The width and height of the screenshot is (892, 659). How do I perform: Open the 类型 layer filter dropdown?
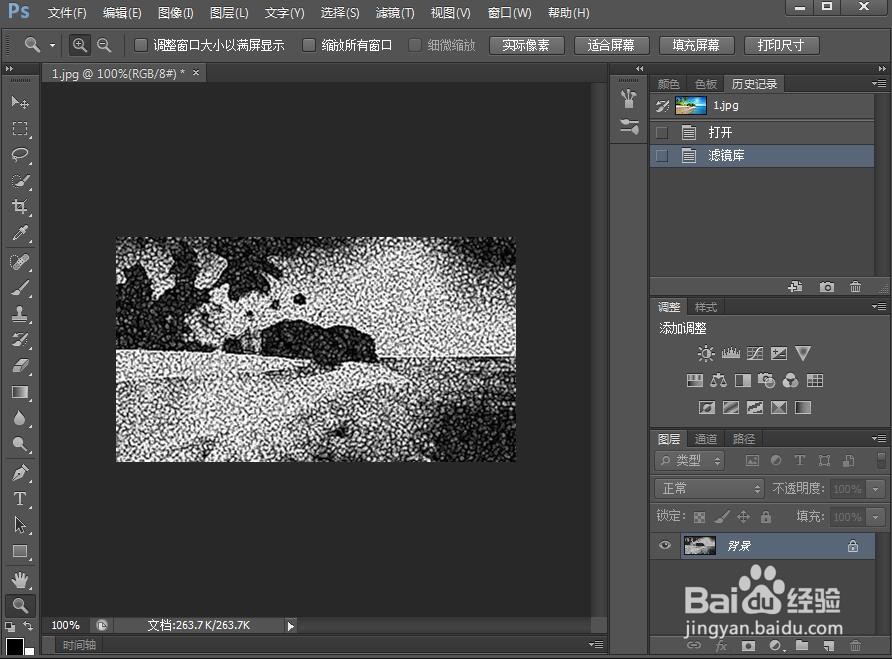coord(690,460)
